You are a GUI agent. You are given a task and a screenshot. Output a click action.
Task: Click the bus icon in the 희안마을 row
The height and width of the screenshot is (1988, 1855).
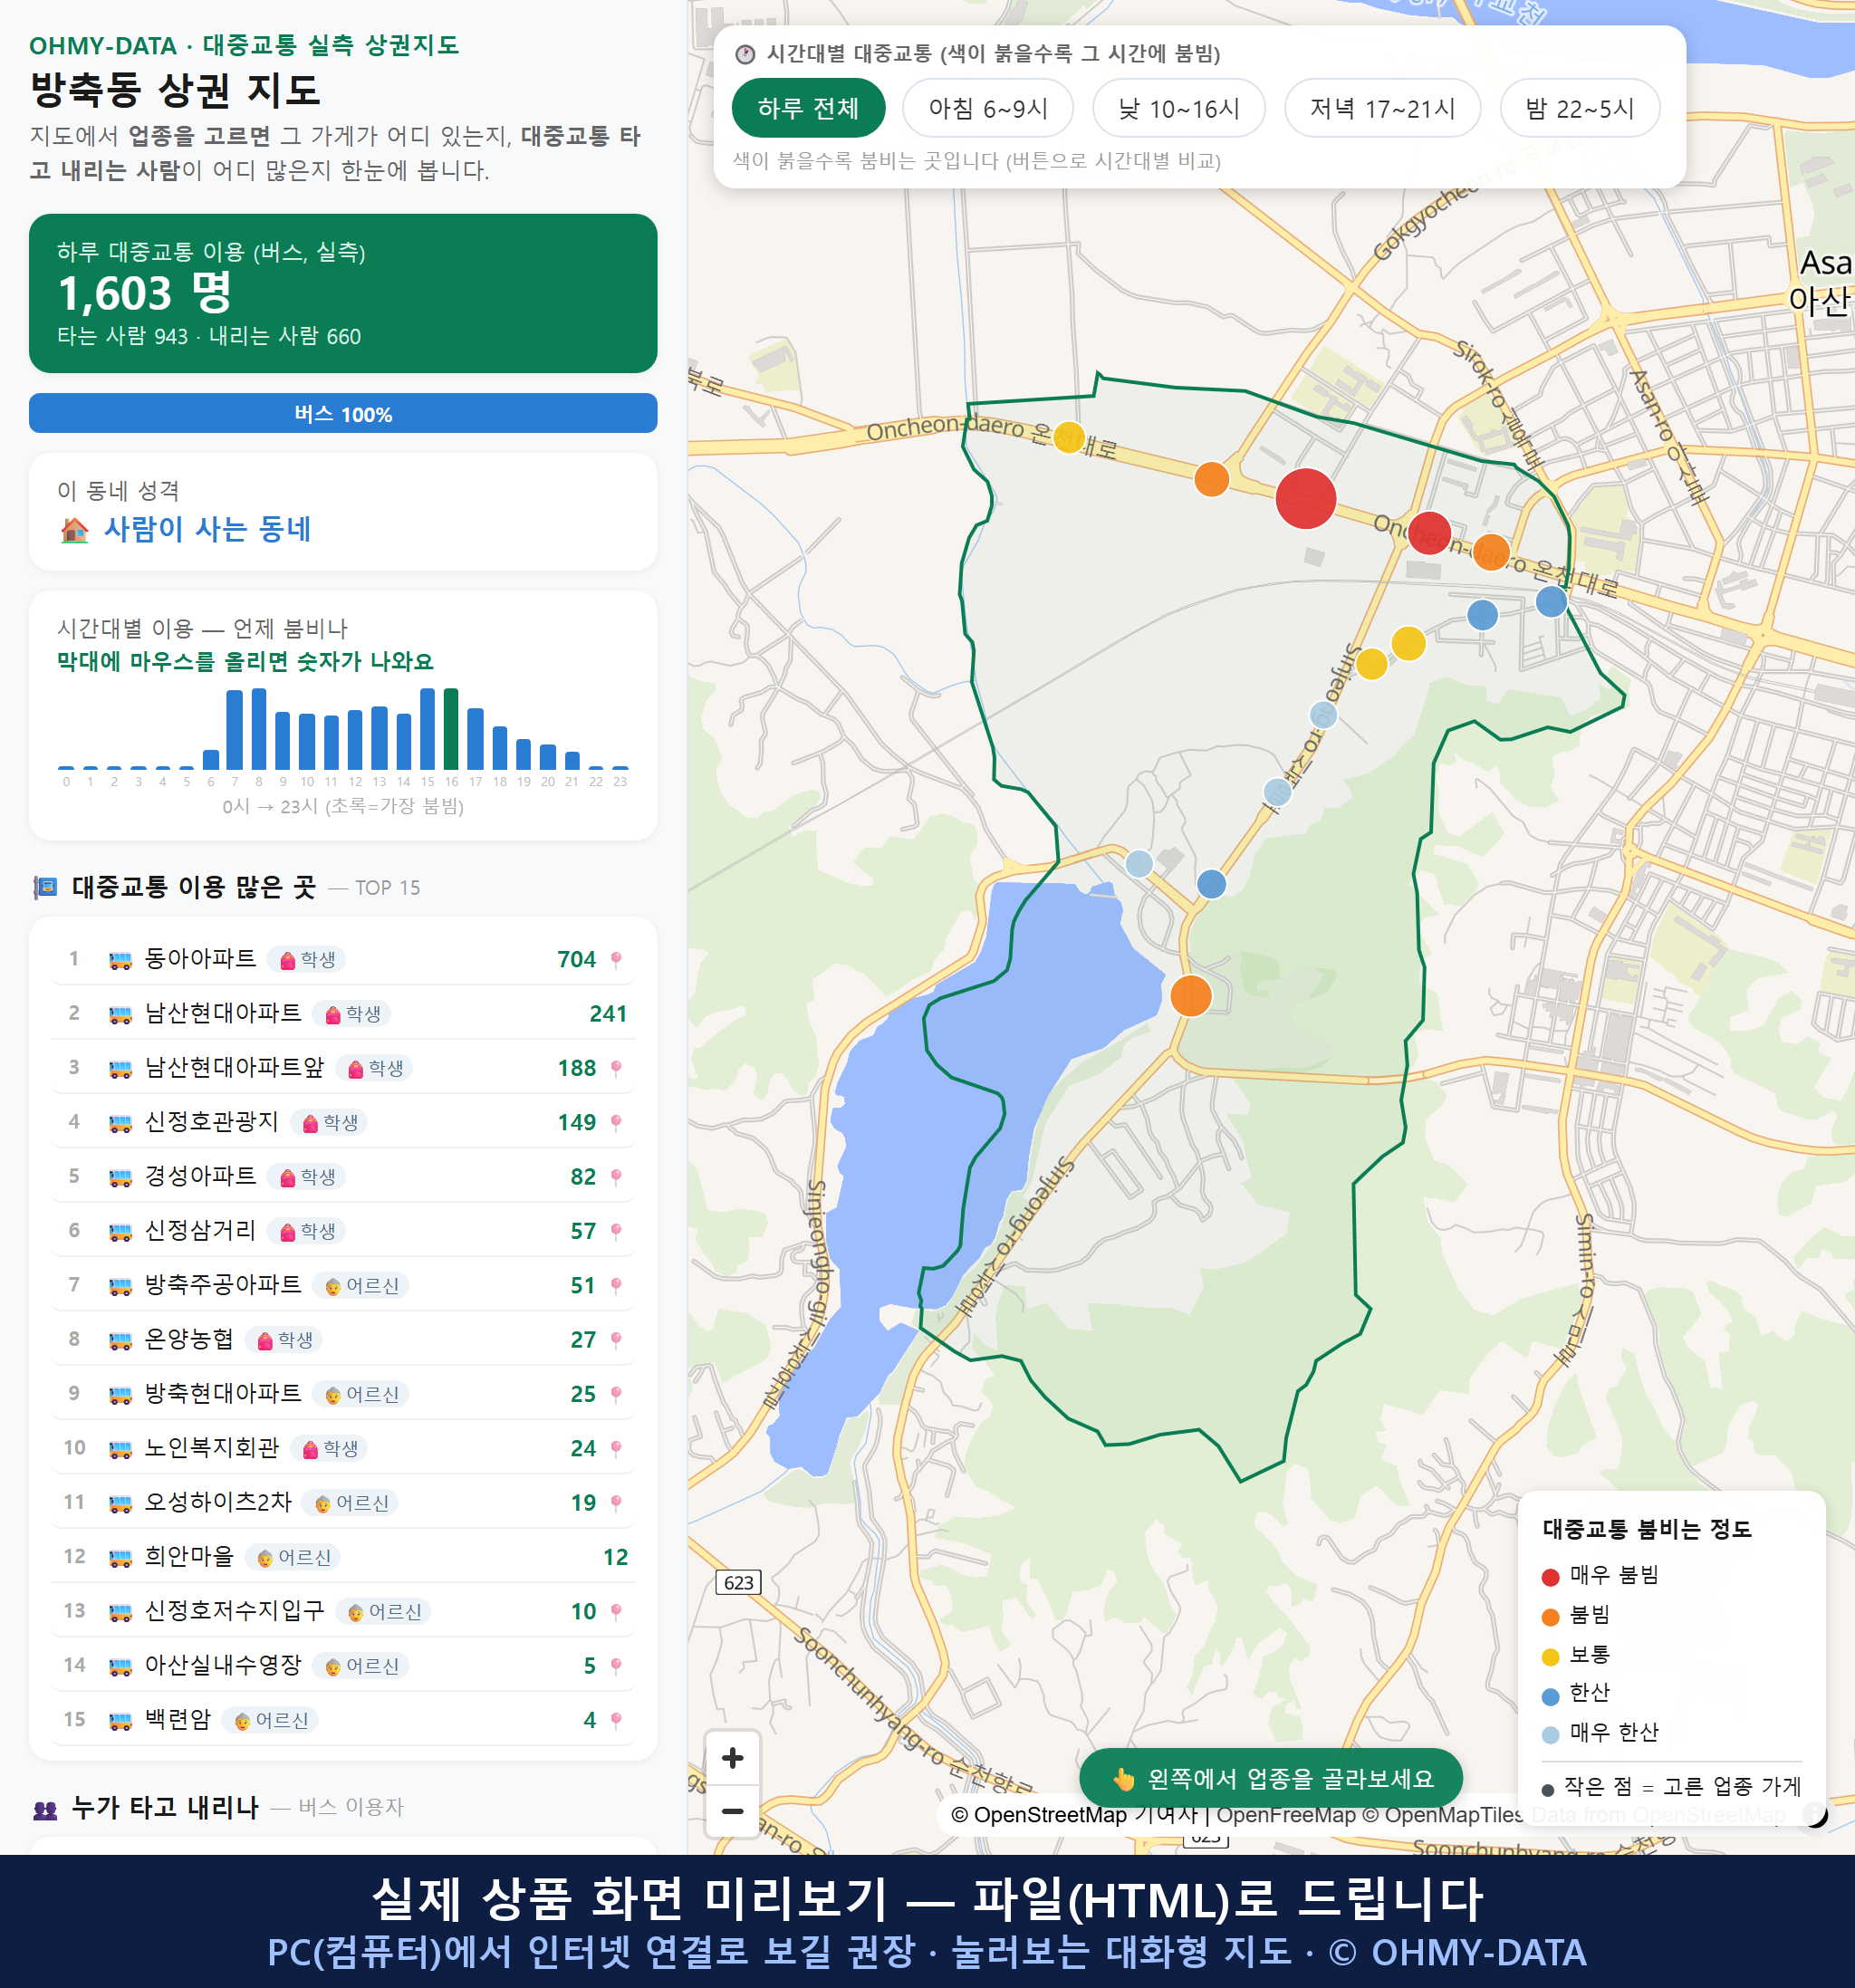coord(120,1558)
